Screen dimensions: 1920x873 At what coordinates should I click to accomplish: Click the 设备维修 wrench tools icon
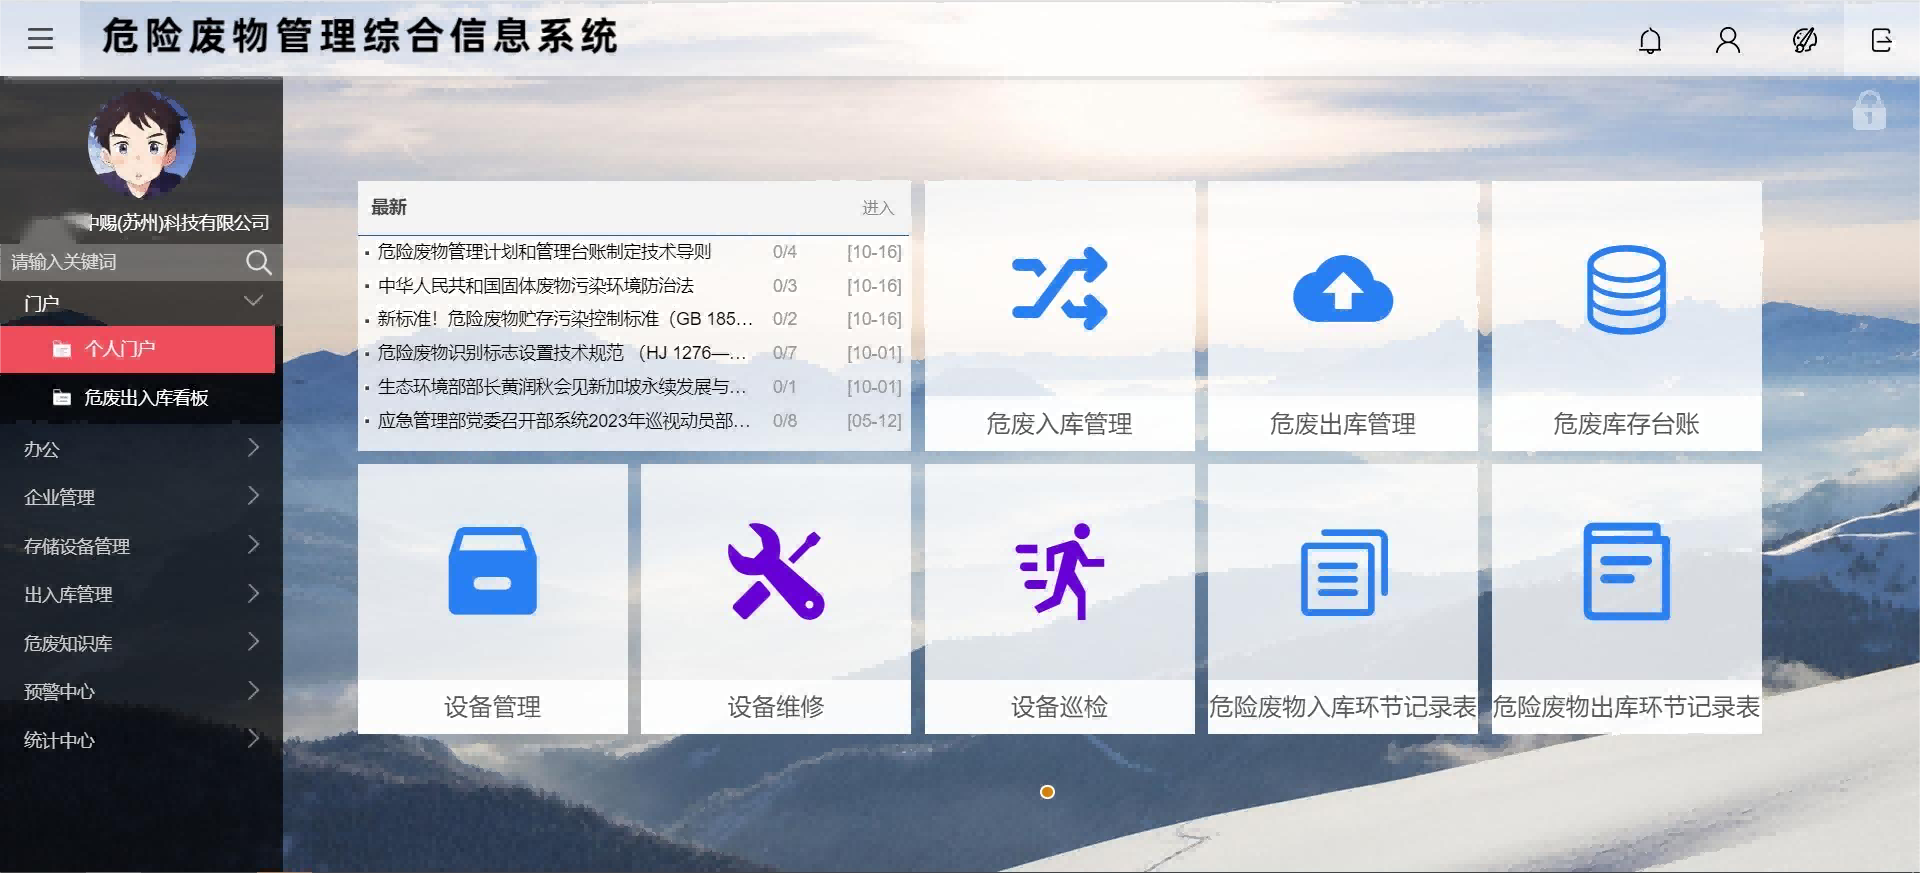pos(776,571)
